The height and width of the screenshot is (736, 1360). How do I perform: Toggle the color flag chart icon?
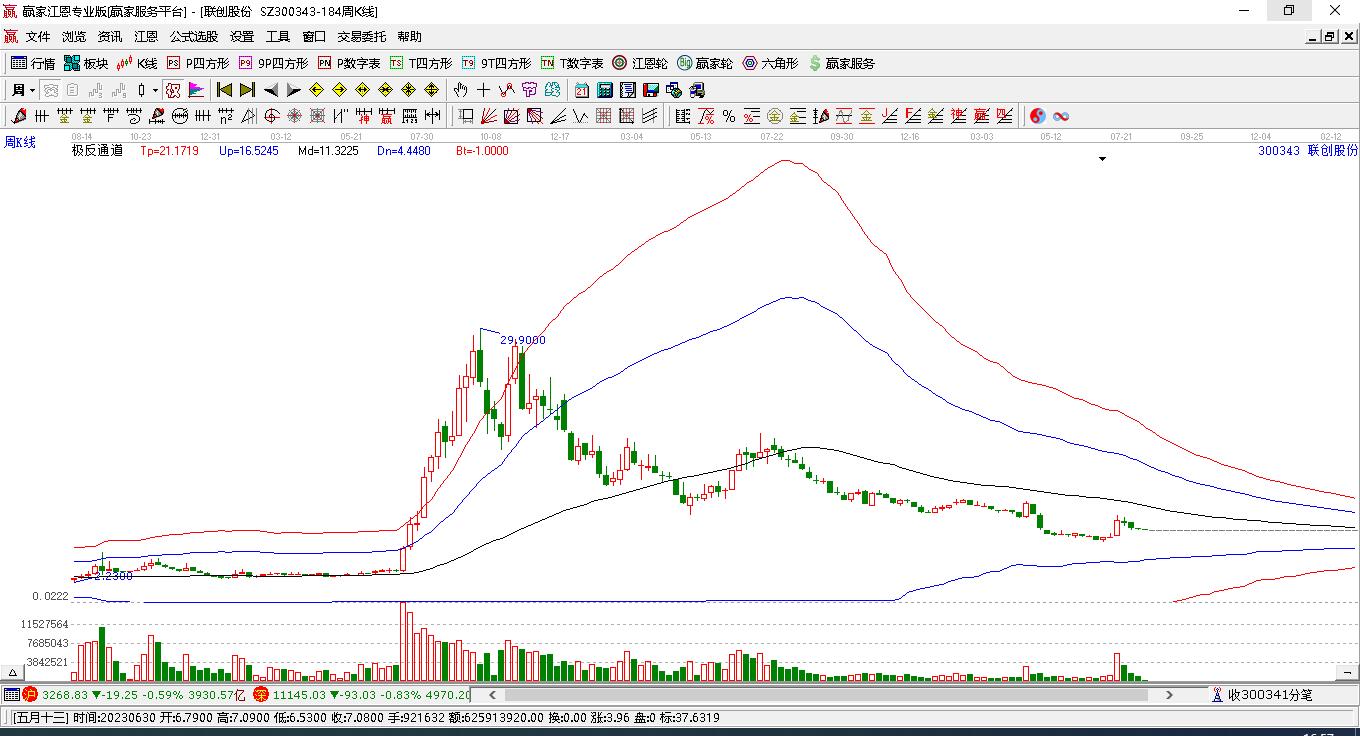(x=196, y=90)
